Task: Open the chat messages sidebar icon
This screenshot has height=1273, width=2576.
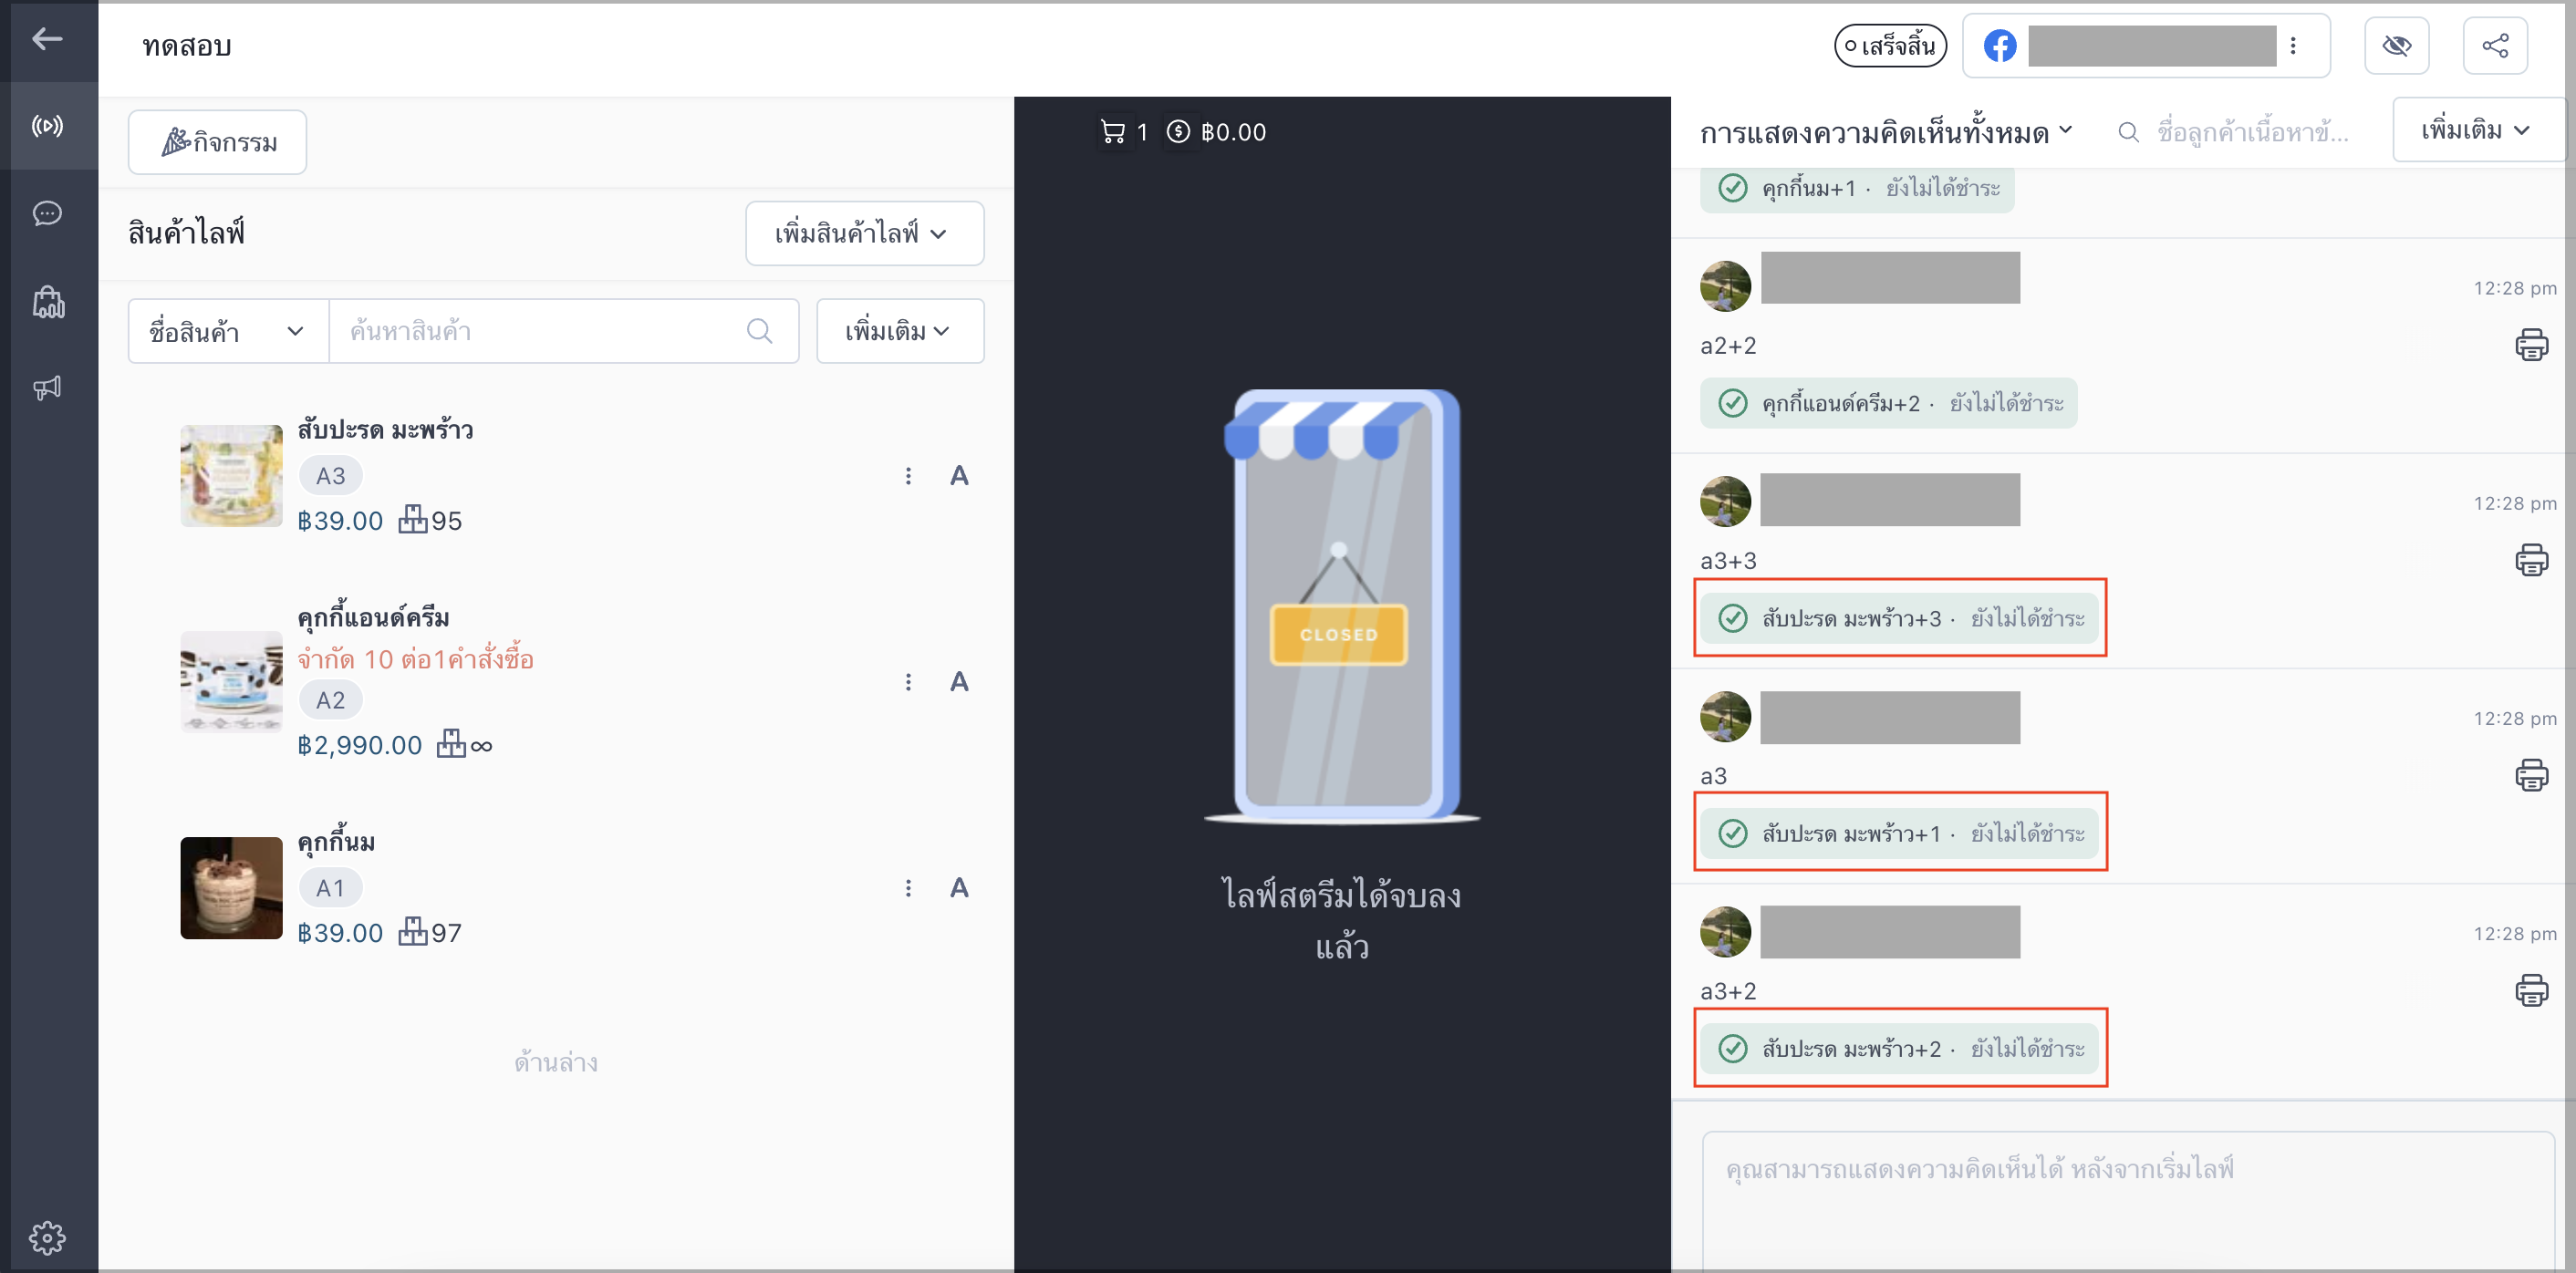Action: (47, 213)
